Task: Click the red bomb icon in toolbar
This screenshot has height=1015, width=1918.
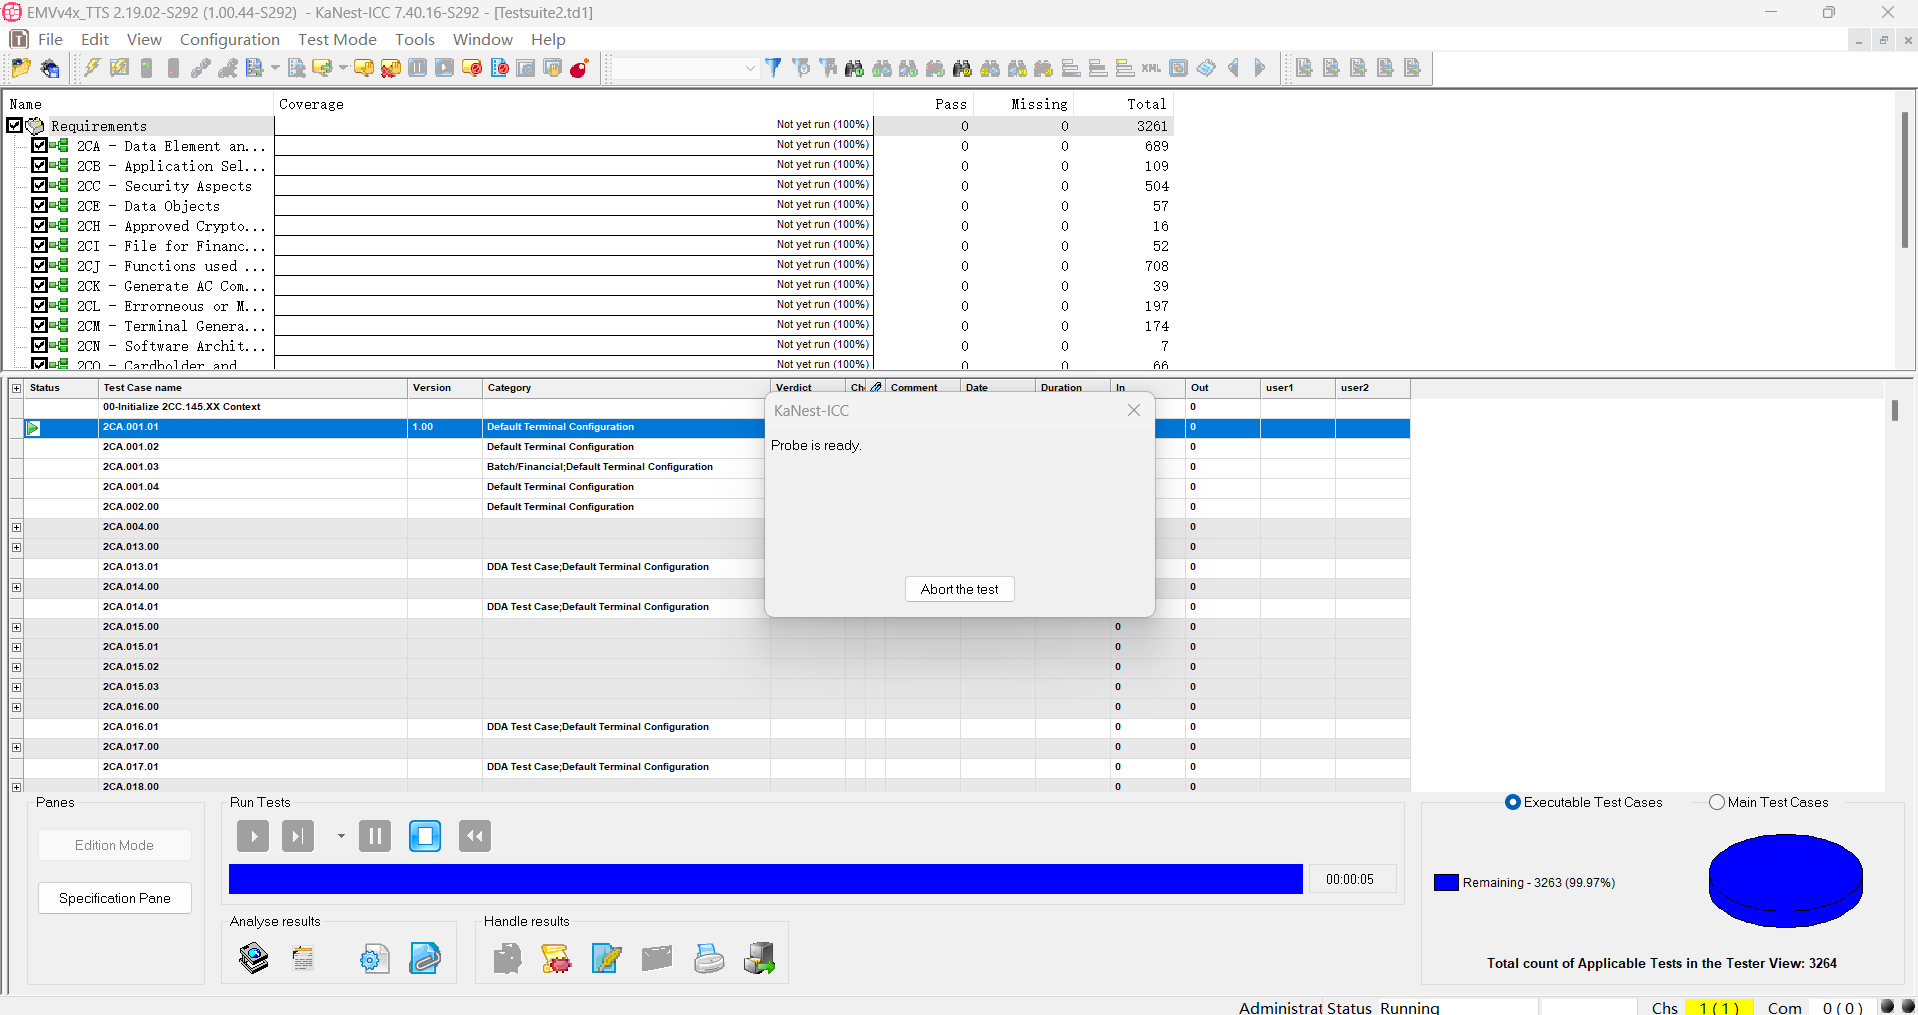Action: click(579, 68)
